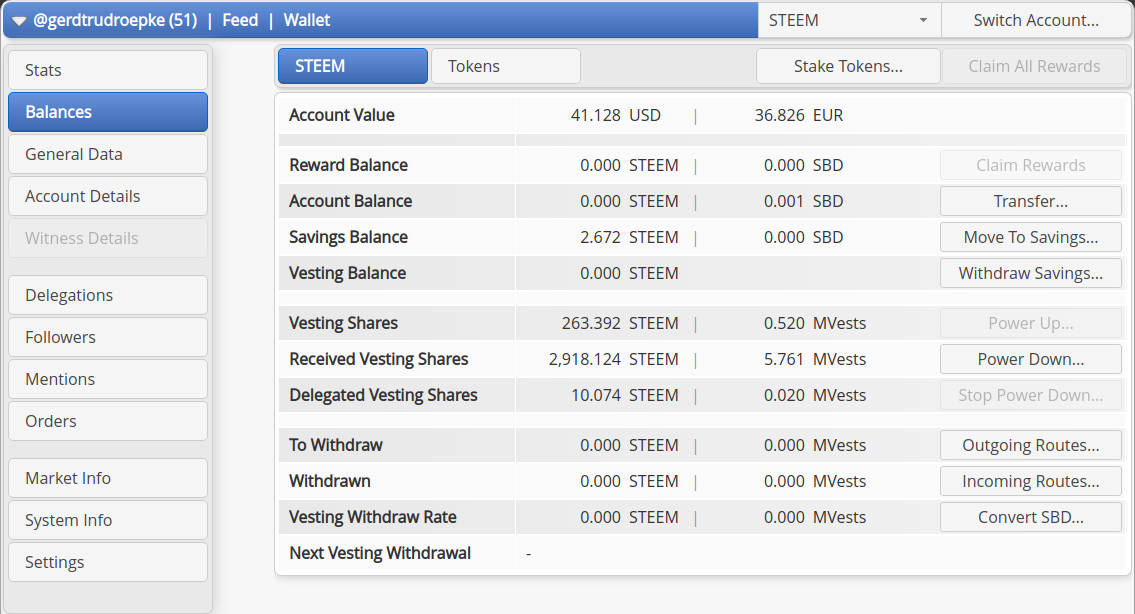Open Outgoing Routes dialog
Screen dimensions: 1135x614
click(1031, 445)
